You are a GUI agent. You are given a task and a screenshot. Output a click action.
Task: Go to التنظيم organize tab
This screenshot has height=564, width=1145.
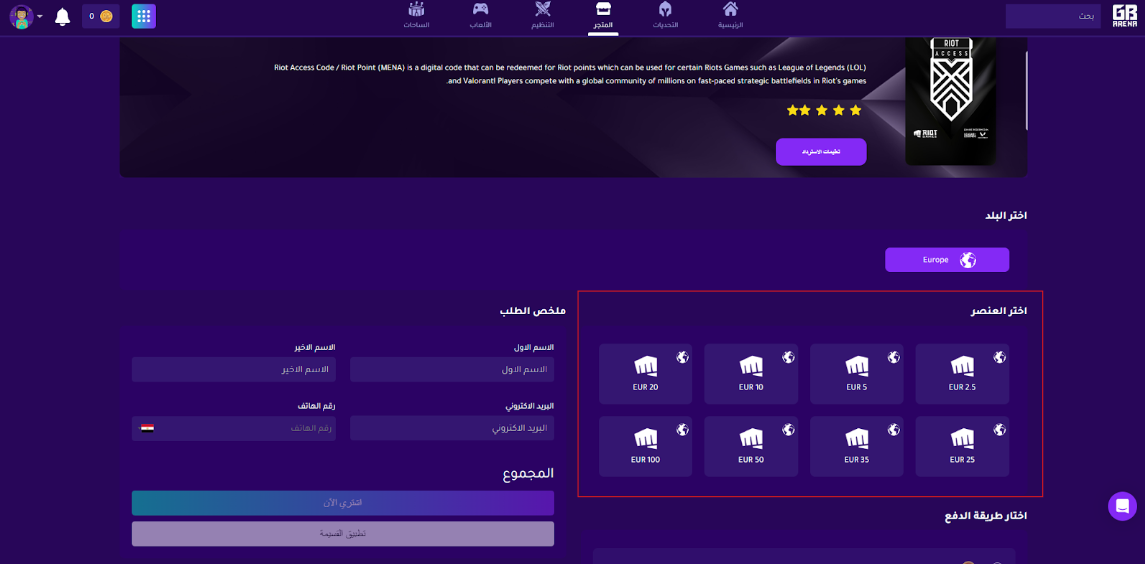(x=543, y=16)
